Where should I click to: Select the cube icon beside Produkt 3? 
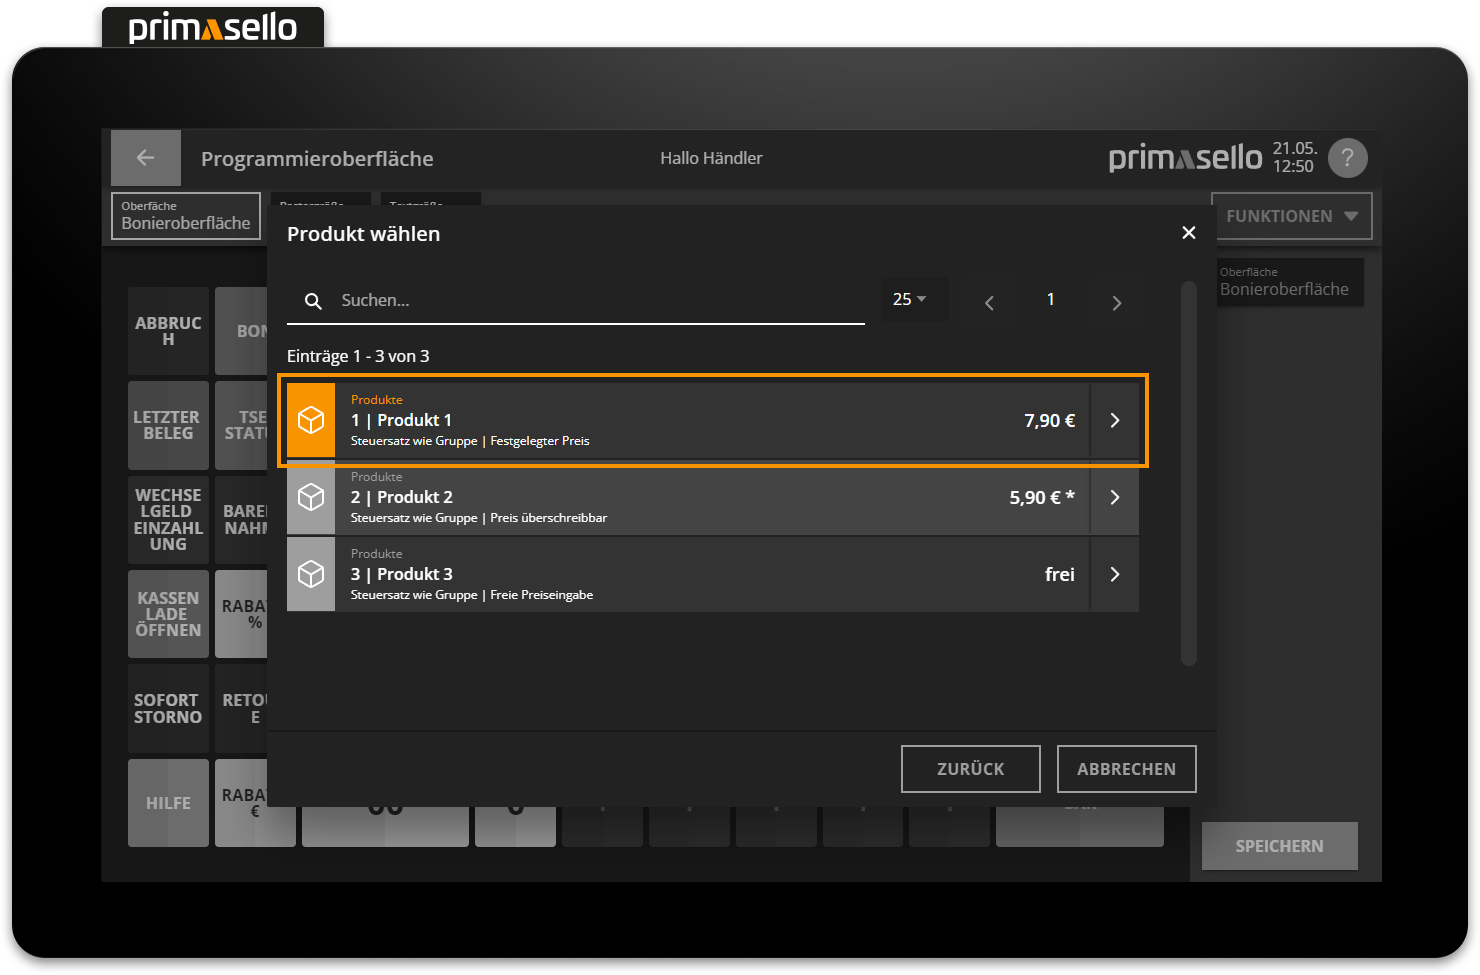(311, 574)
